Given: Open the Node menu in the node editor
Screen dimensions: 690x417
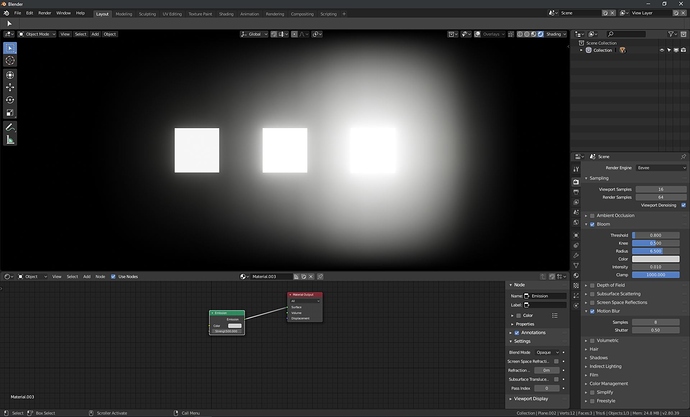Looking at the screenshot, I should pyautogui.click(x=100, y=277).
